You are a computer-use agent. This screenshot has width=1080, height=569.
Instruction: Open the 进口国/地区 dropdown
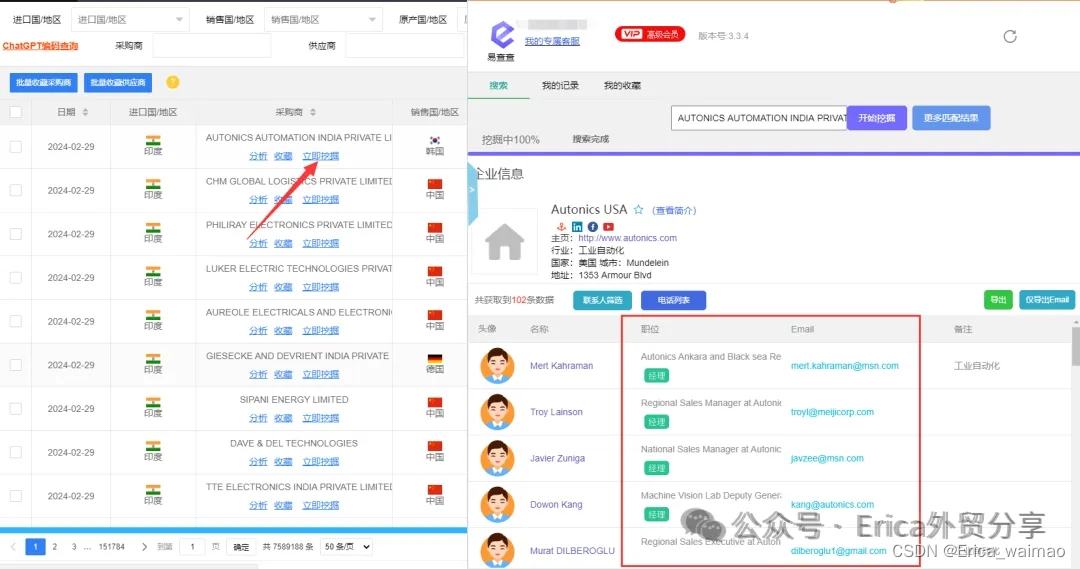130,19
